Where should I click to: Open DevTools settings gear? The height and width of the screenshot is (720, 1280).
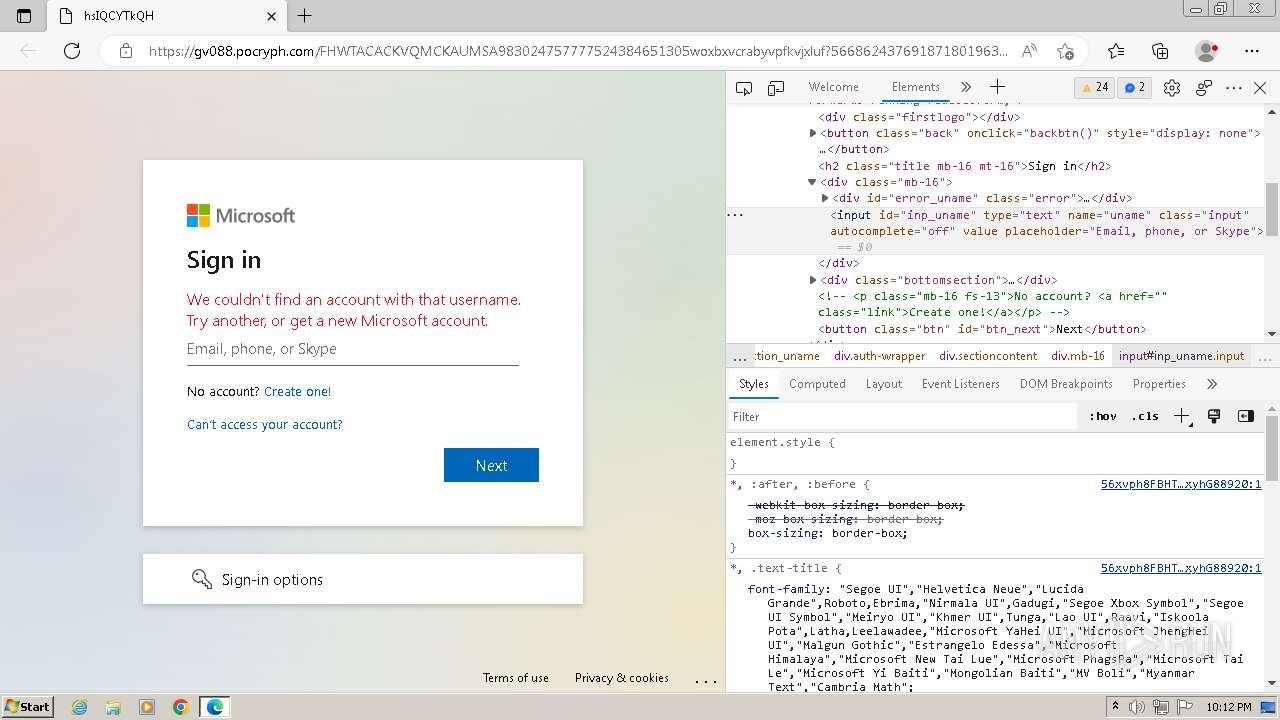[x=1172, y=88]
